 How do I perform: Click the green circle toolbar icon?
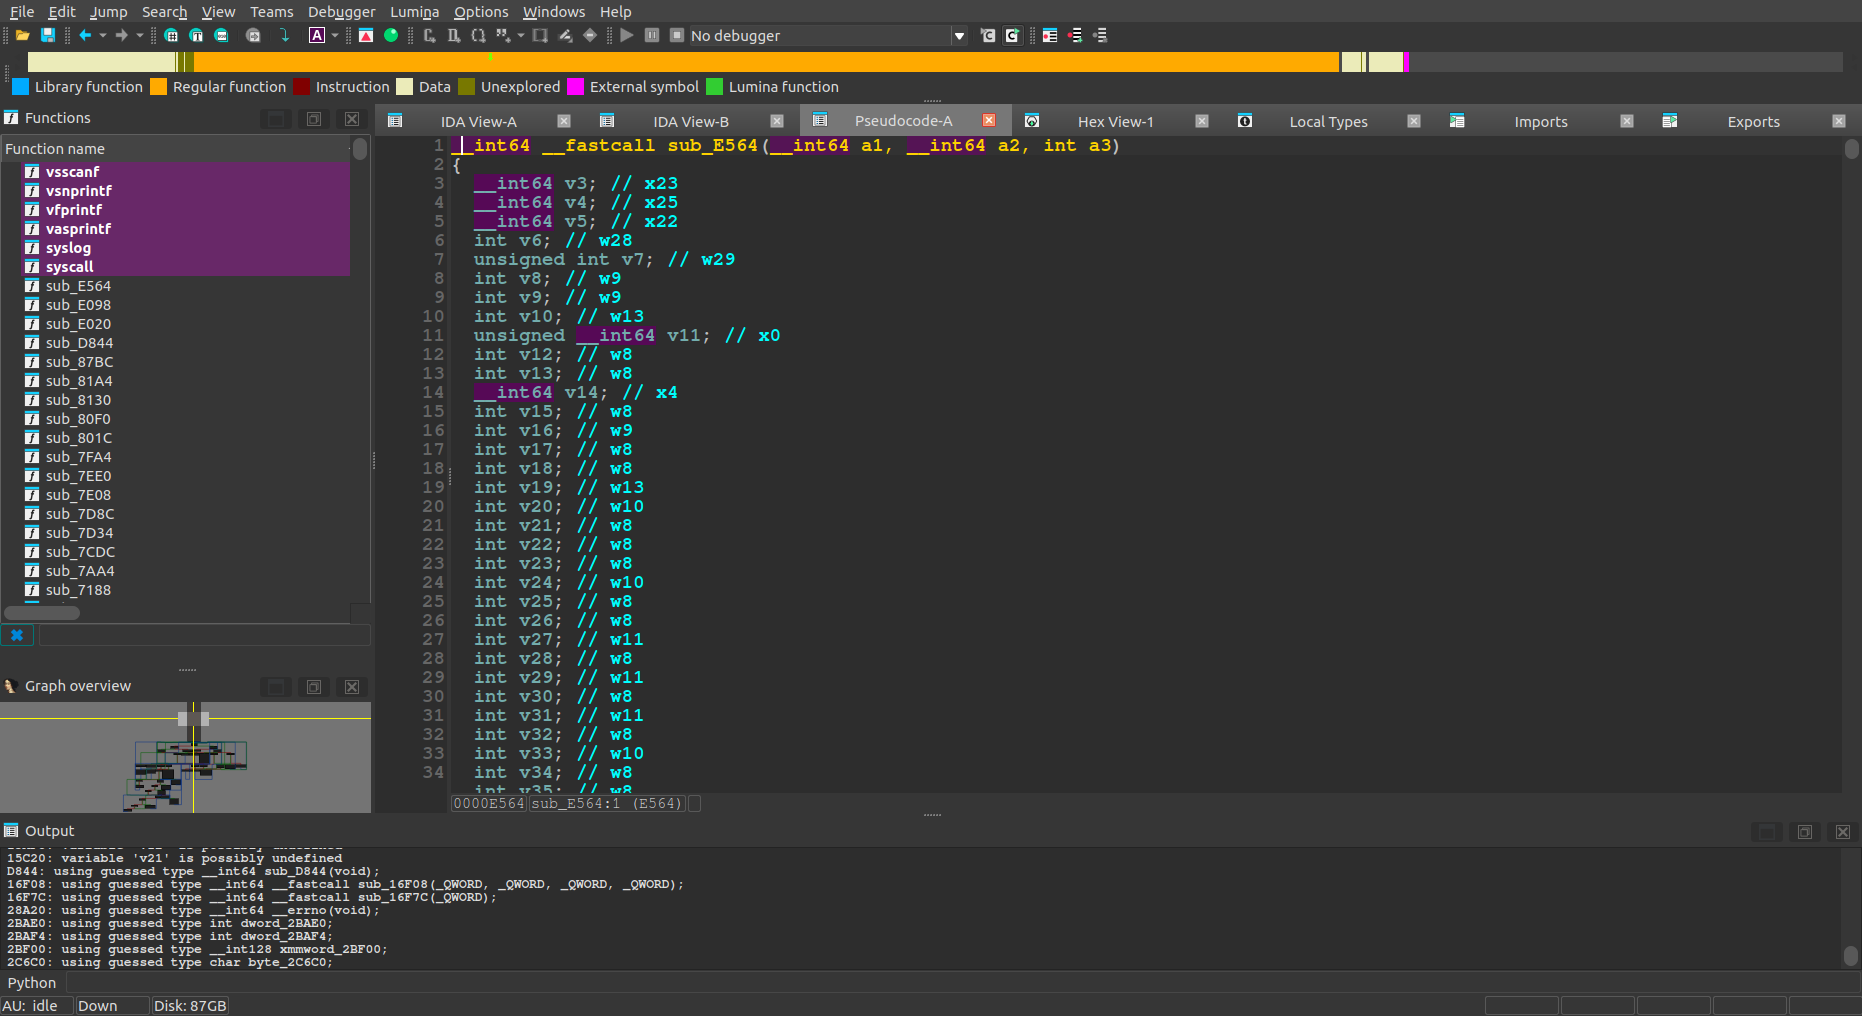pos(391,35)
